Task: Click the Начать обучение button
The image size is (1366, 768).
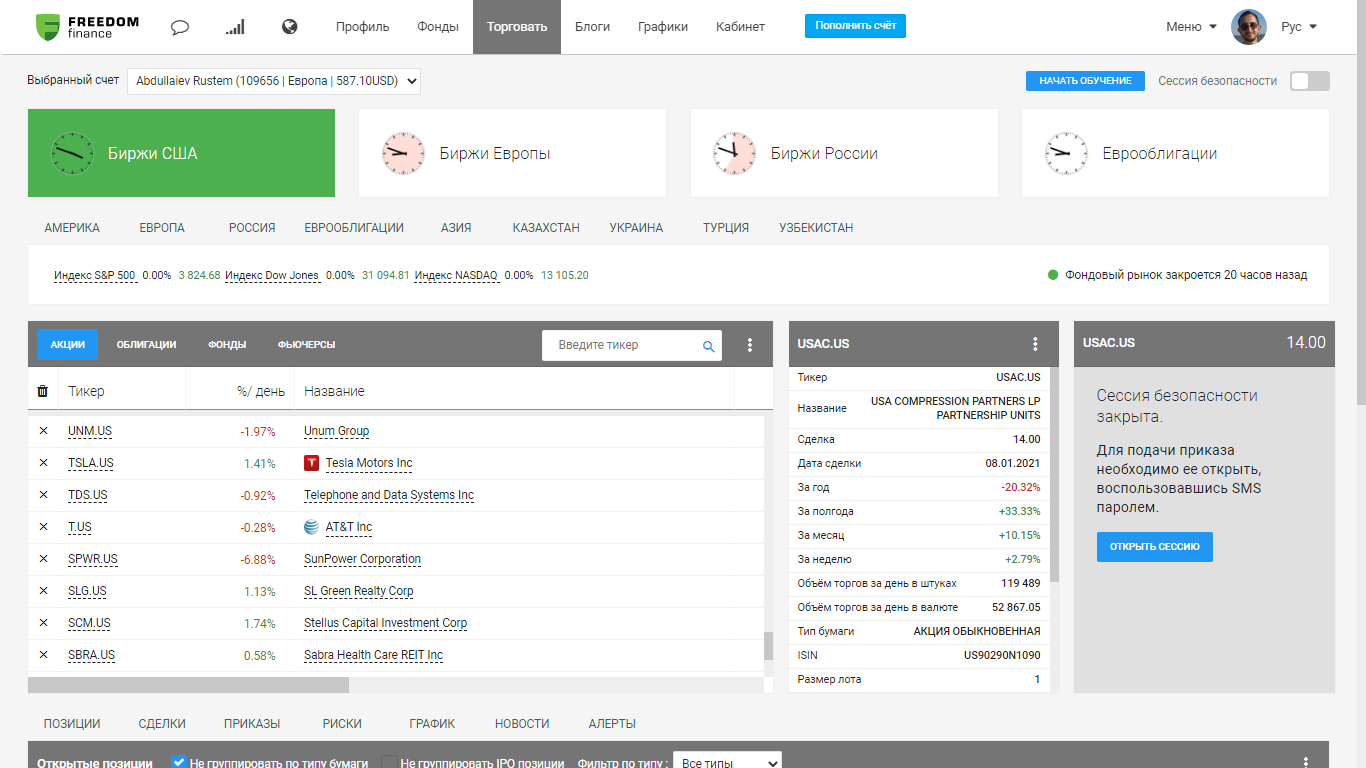Action: (1085, 81)
